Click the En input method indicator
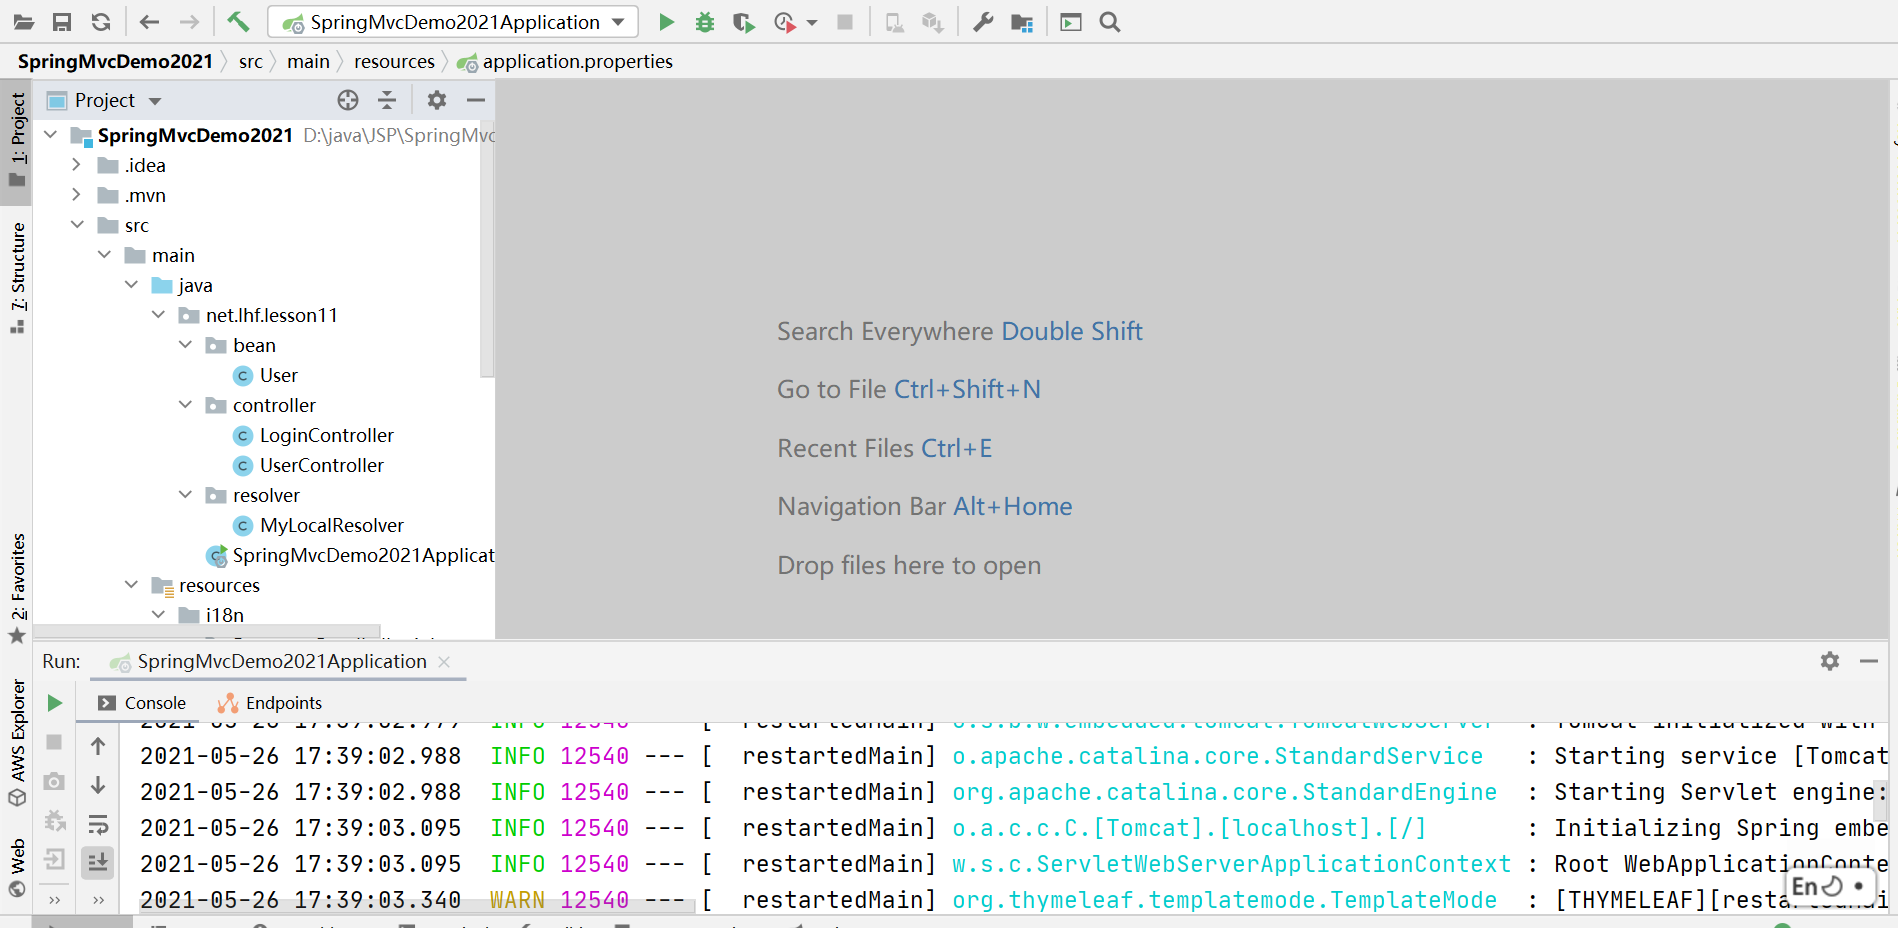 (x=1829, y=886)
